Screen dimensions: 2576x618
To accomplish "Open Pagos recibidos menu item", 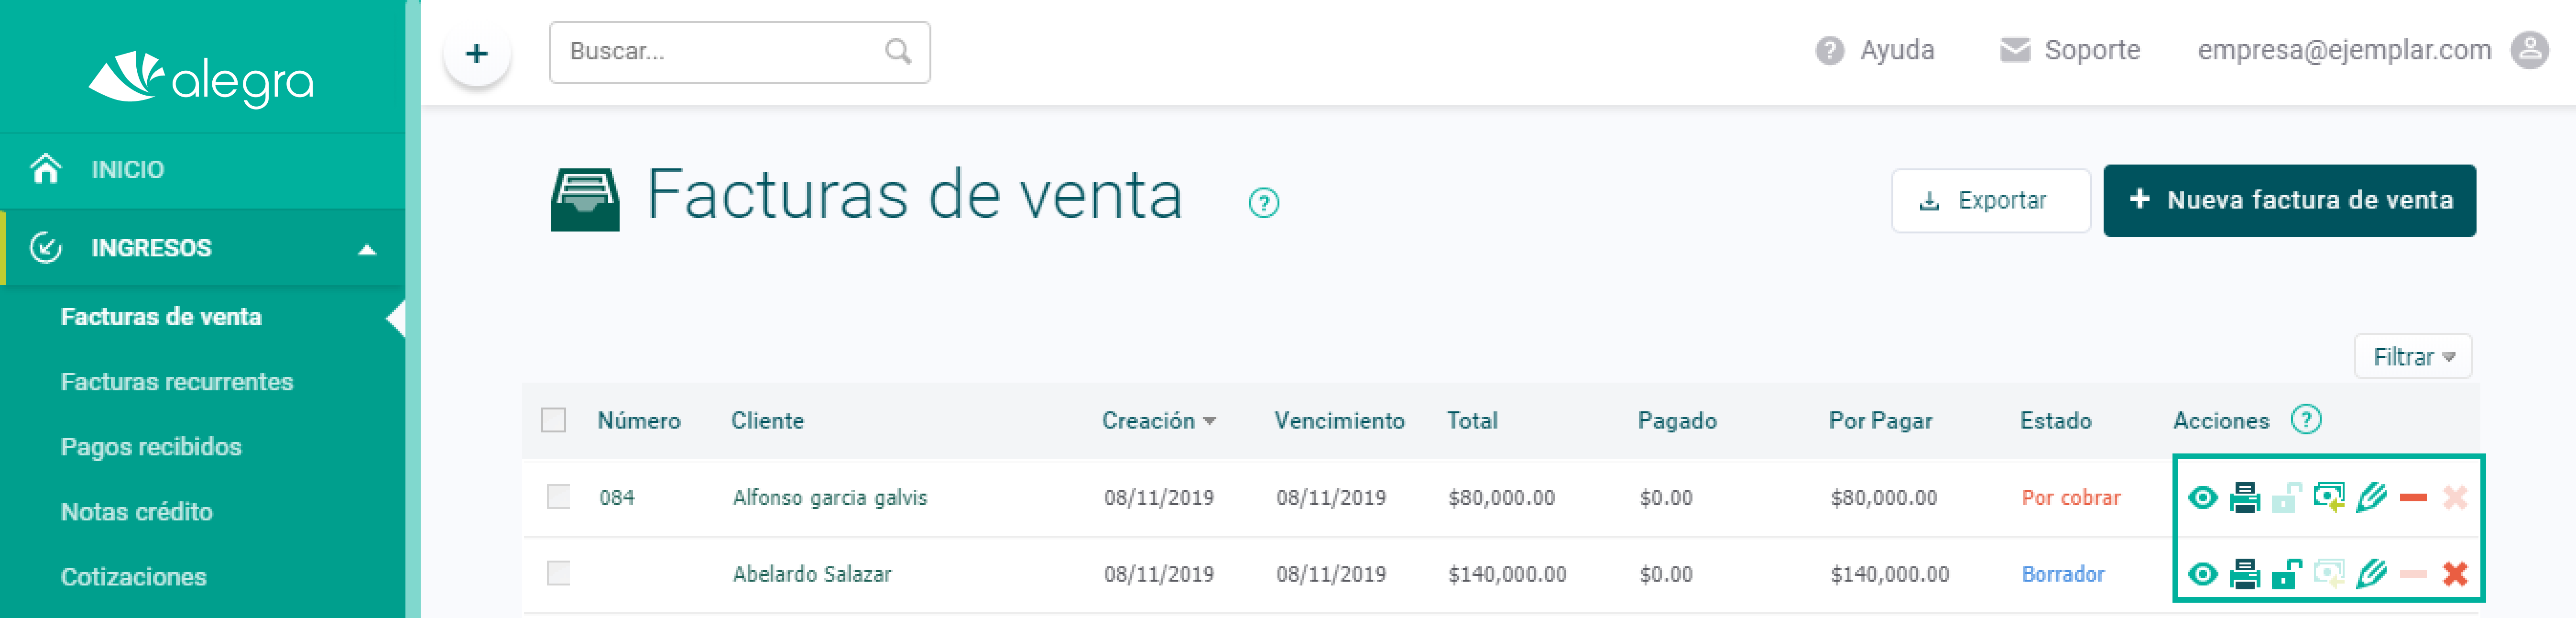I will 151,447.
